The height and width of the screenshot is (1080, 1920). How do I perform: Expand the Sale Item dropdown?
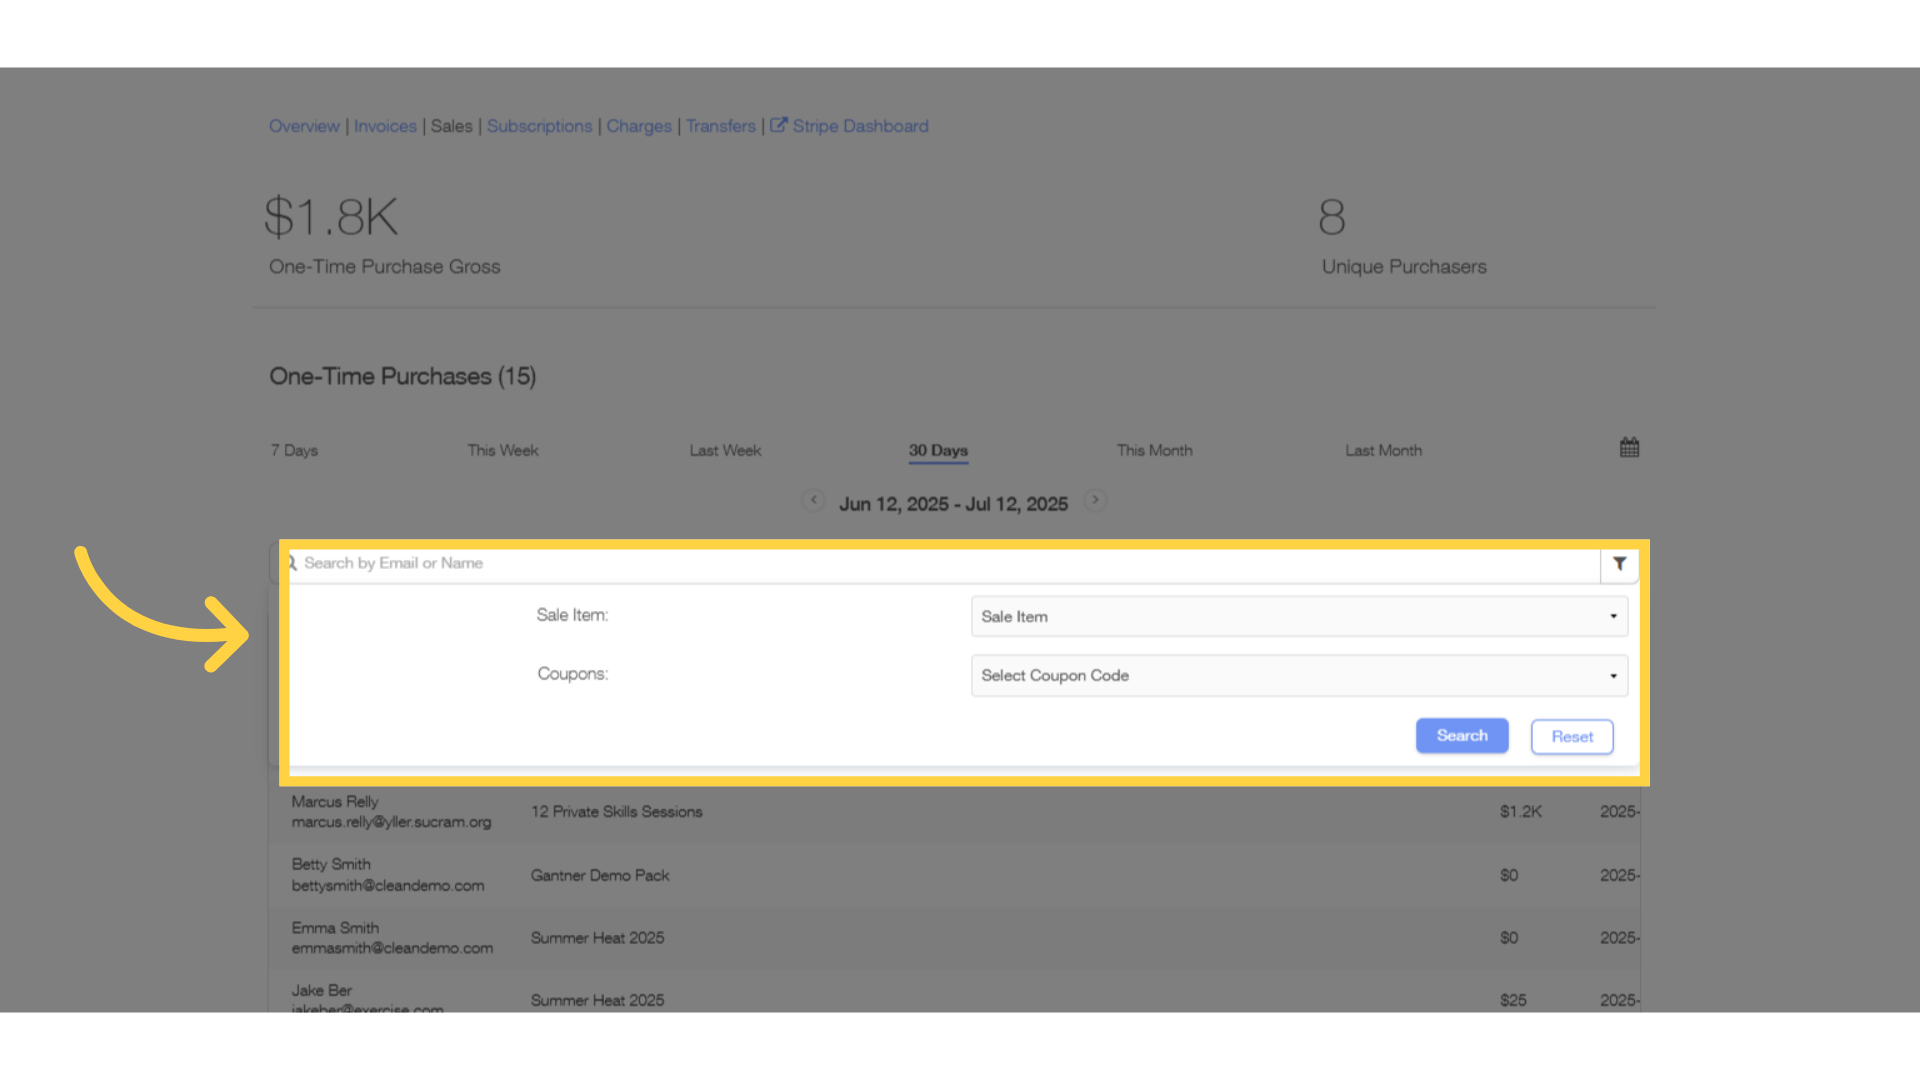click(x=1299, y=617)
